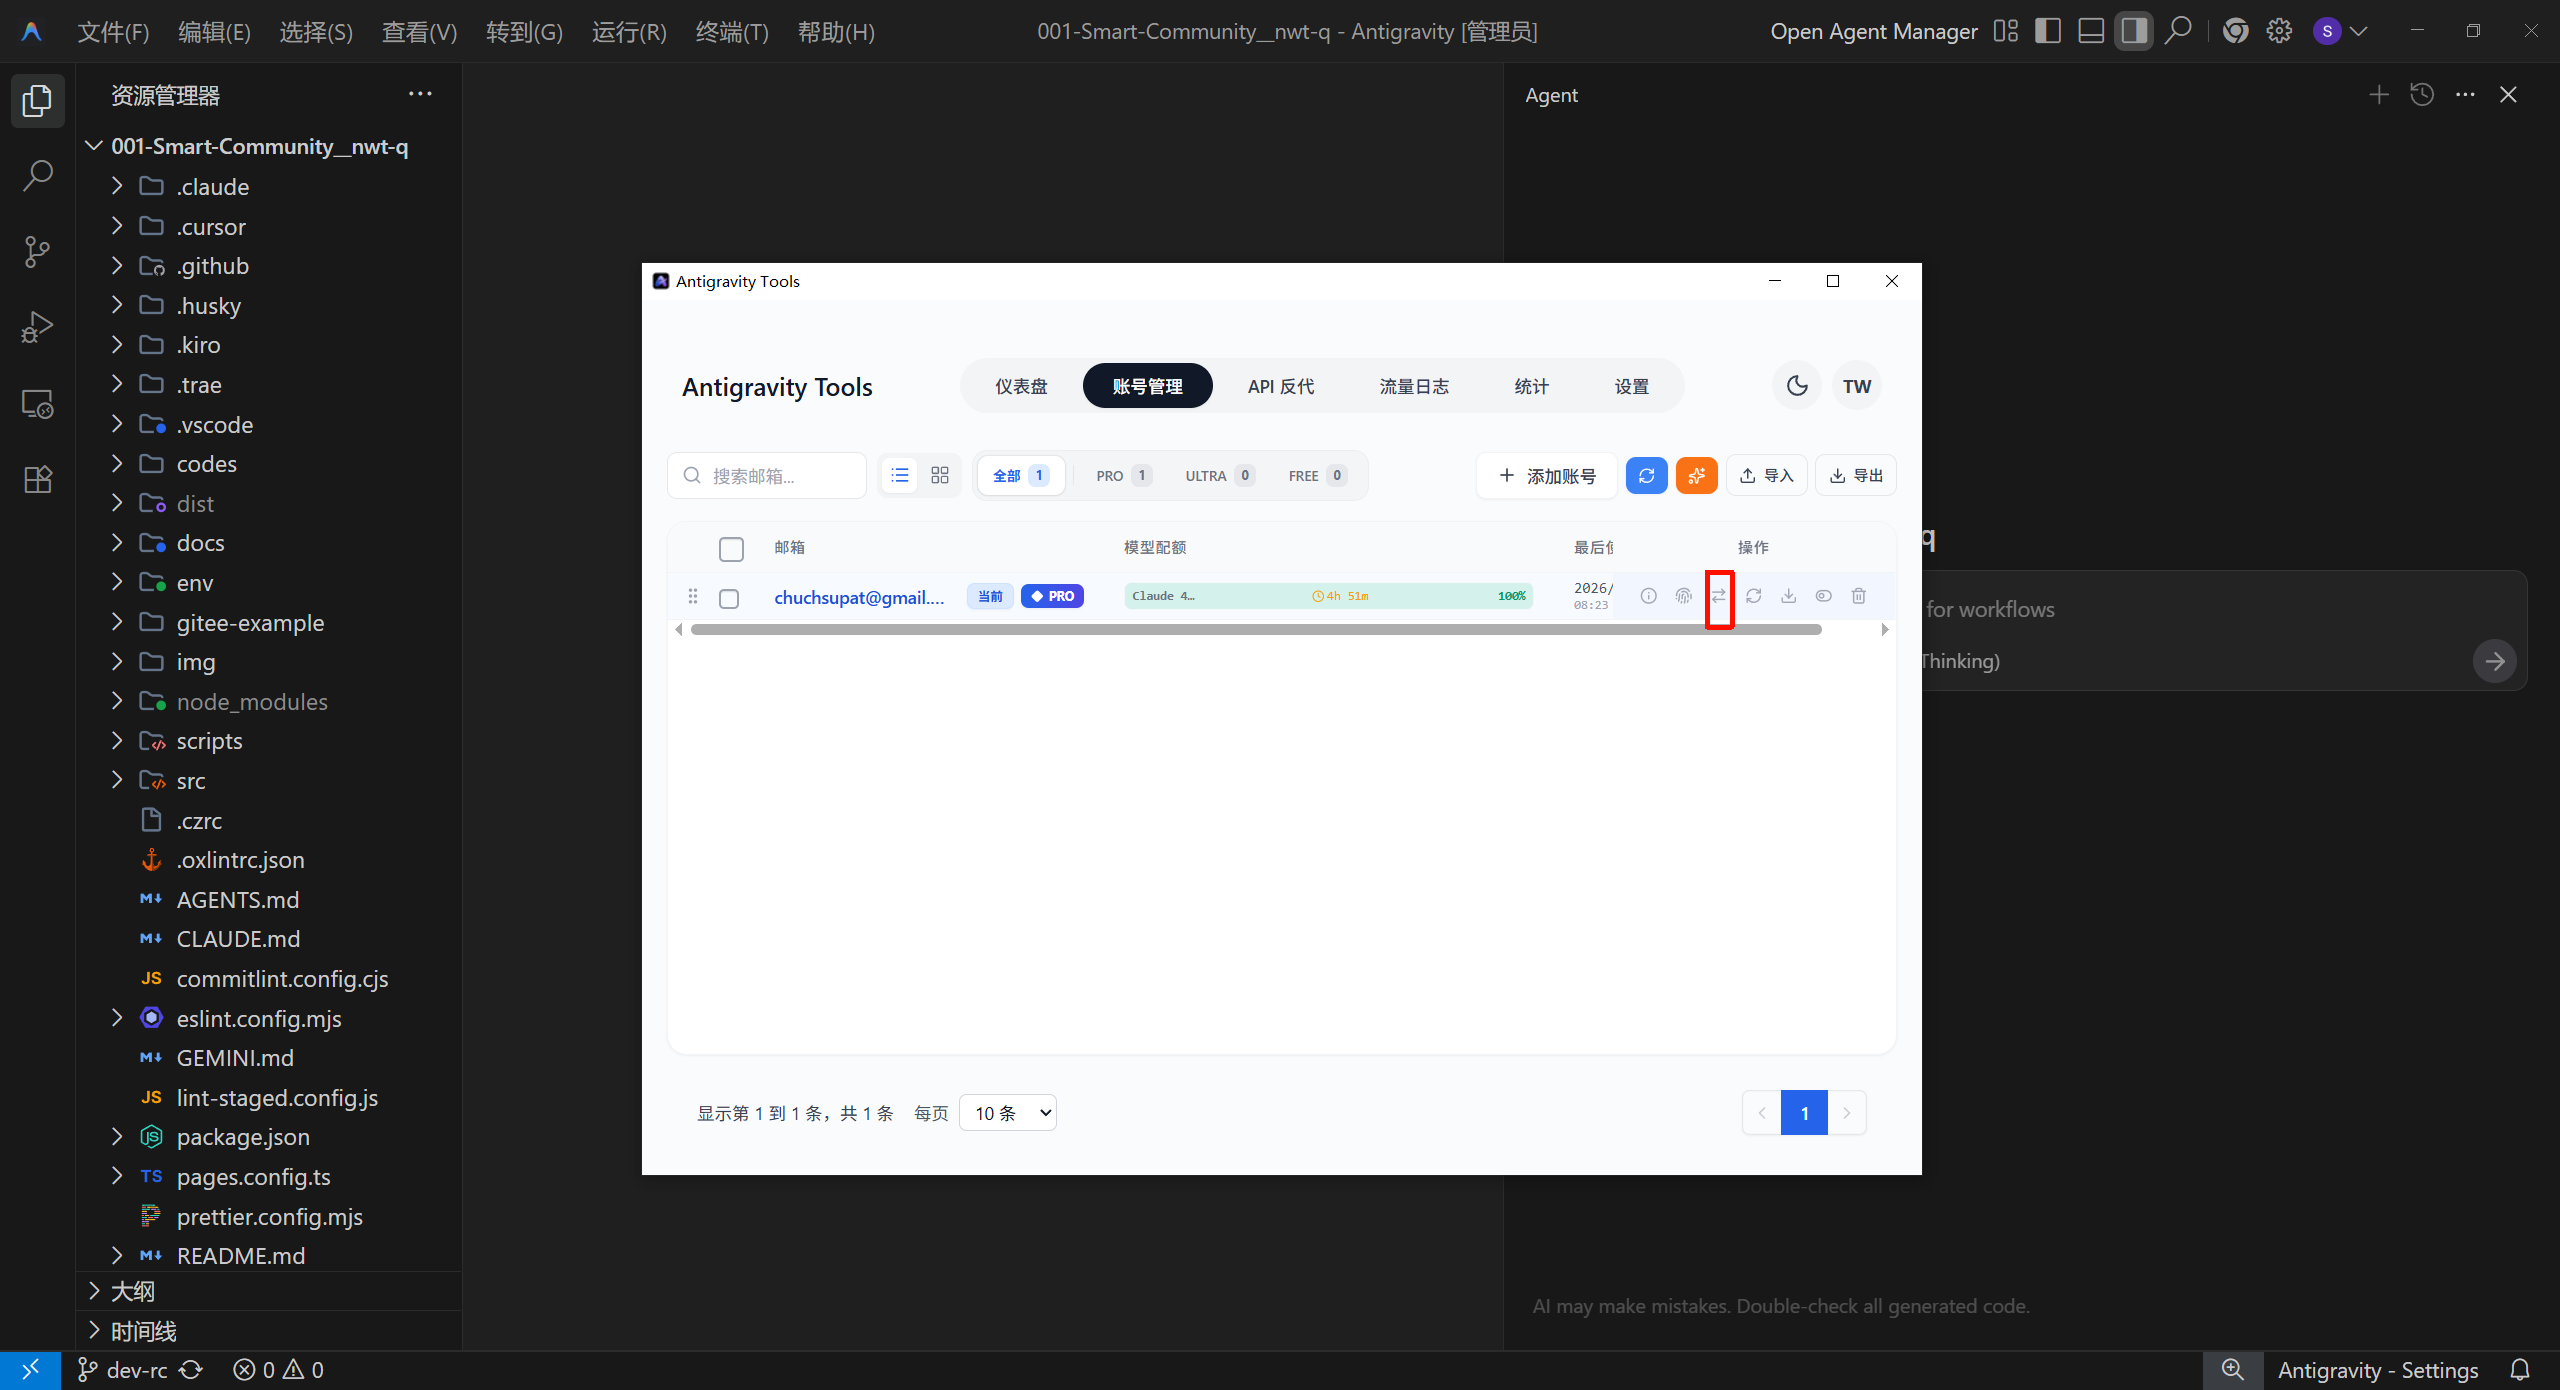Click the switch account arrows icon
This screenshot has height=1390, width=2560.
[1718, 596]
